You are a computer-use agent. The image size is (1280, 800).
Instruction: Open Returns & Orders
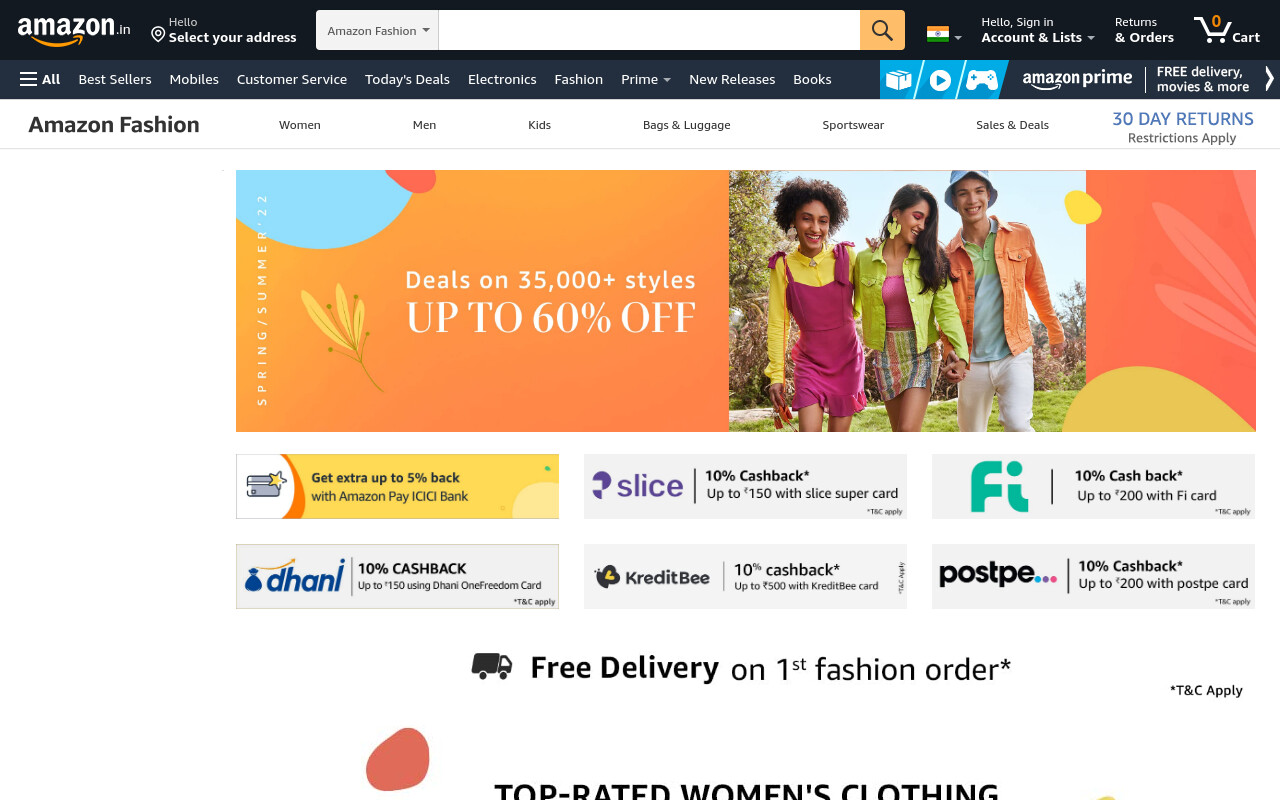click(1144, 30)
